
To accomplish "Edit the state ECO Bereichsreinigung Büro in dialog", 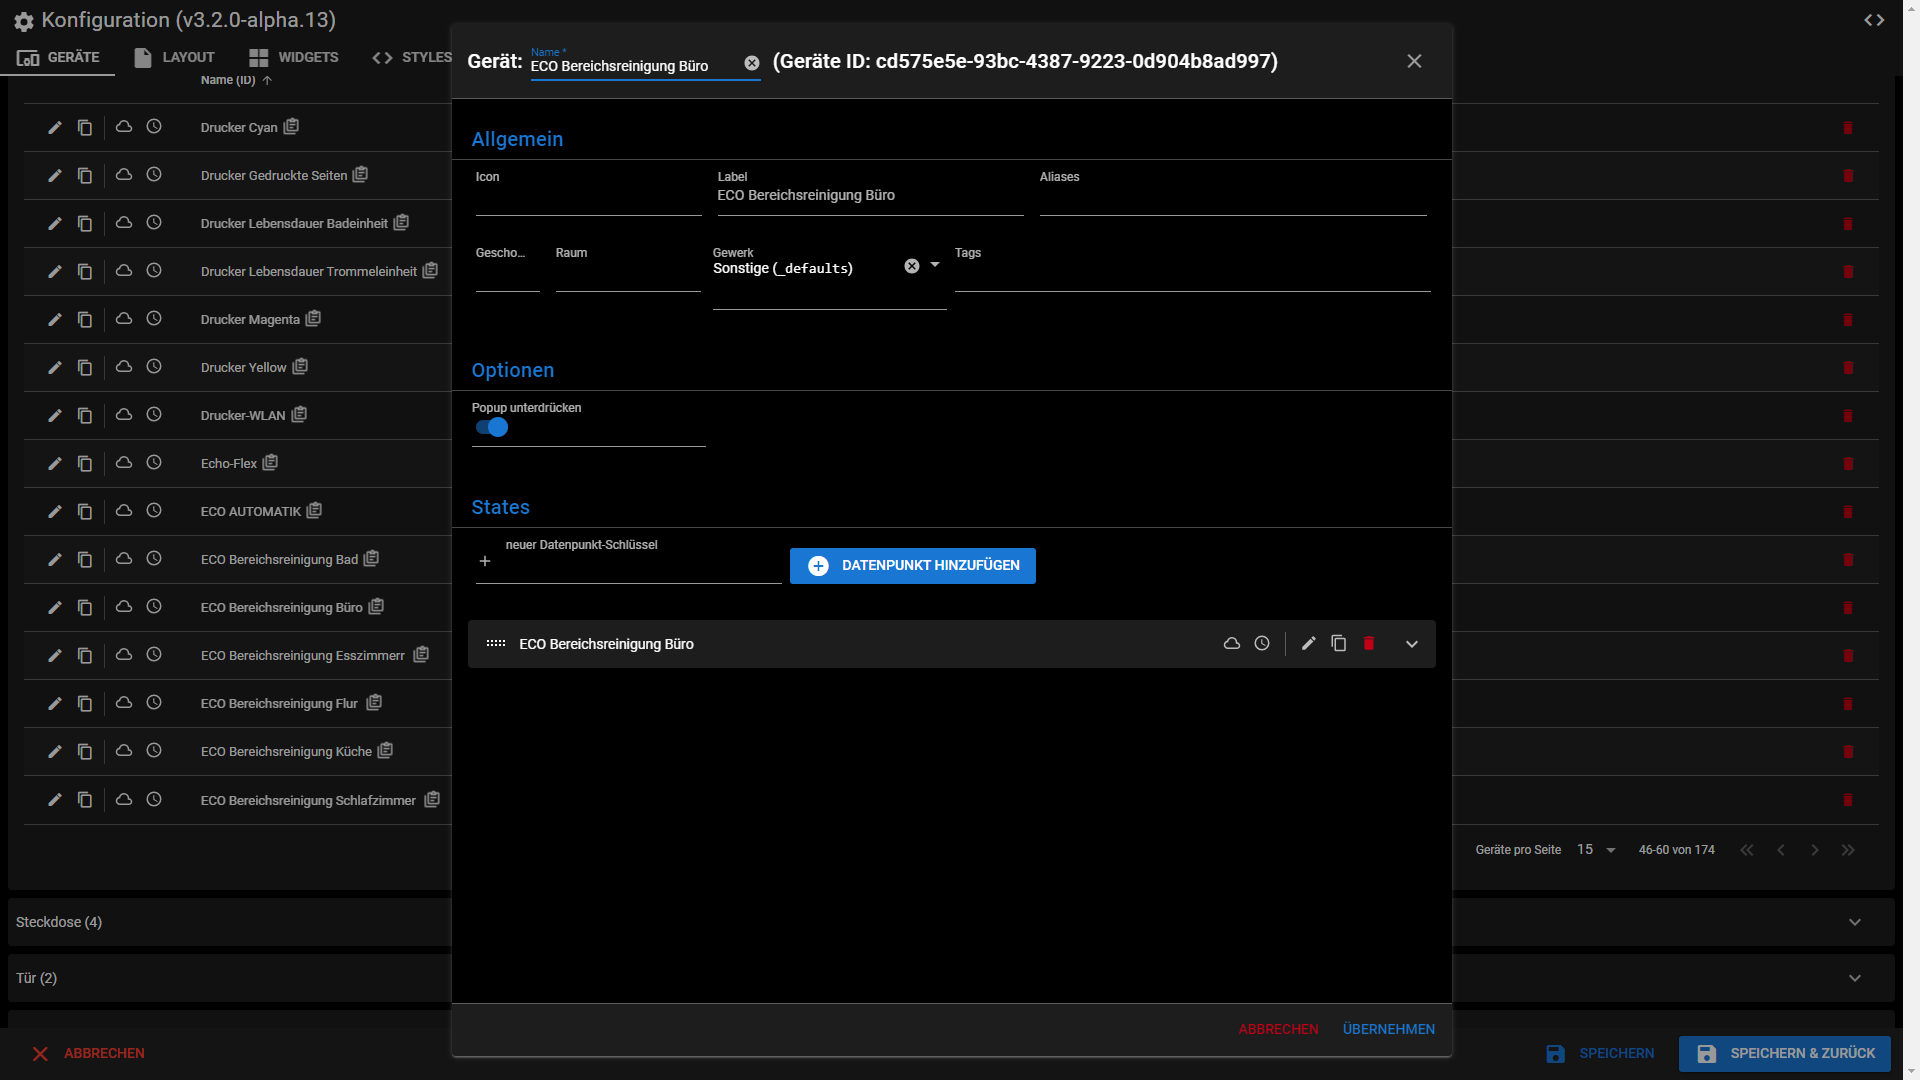I will (1308, 643).
